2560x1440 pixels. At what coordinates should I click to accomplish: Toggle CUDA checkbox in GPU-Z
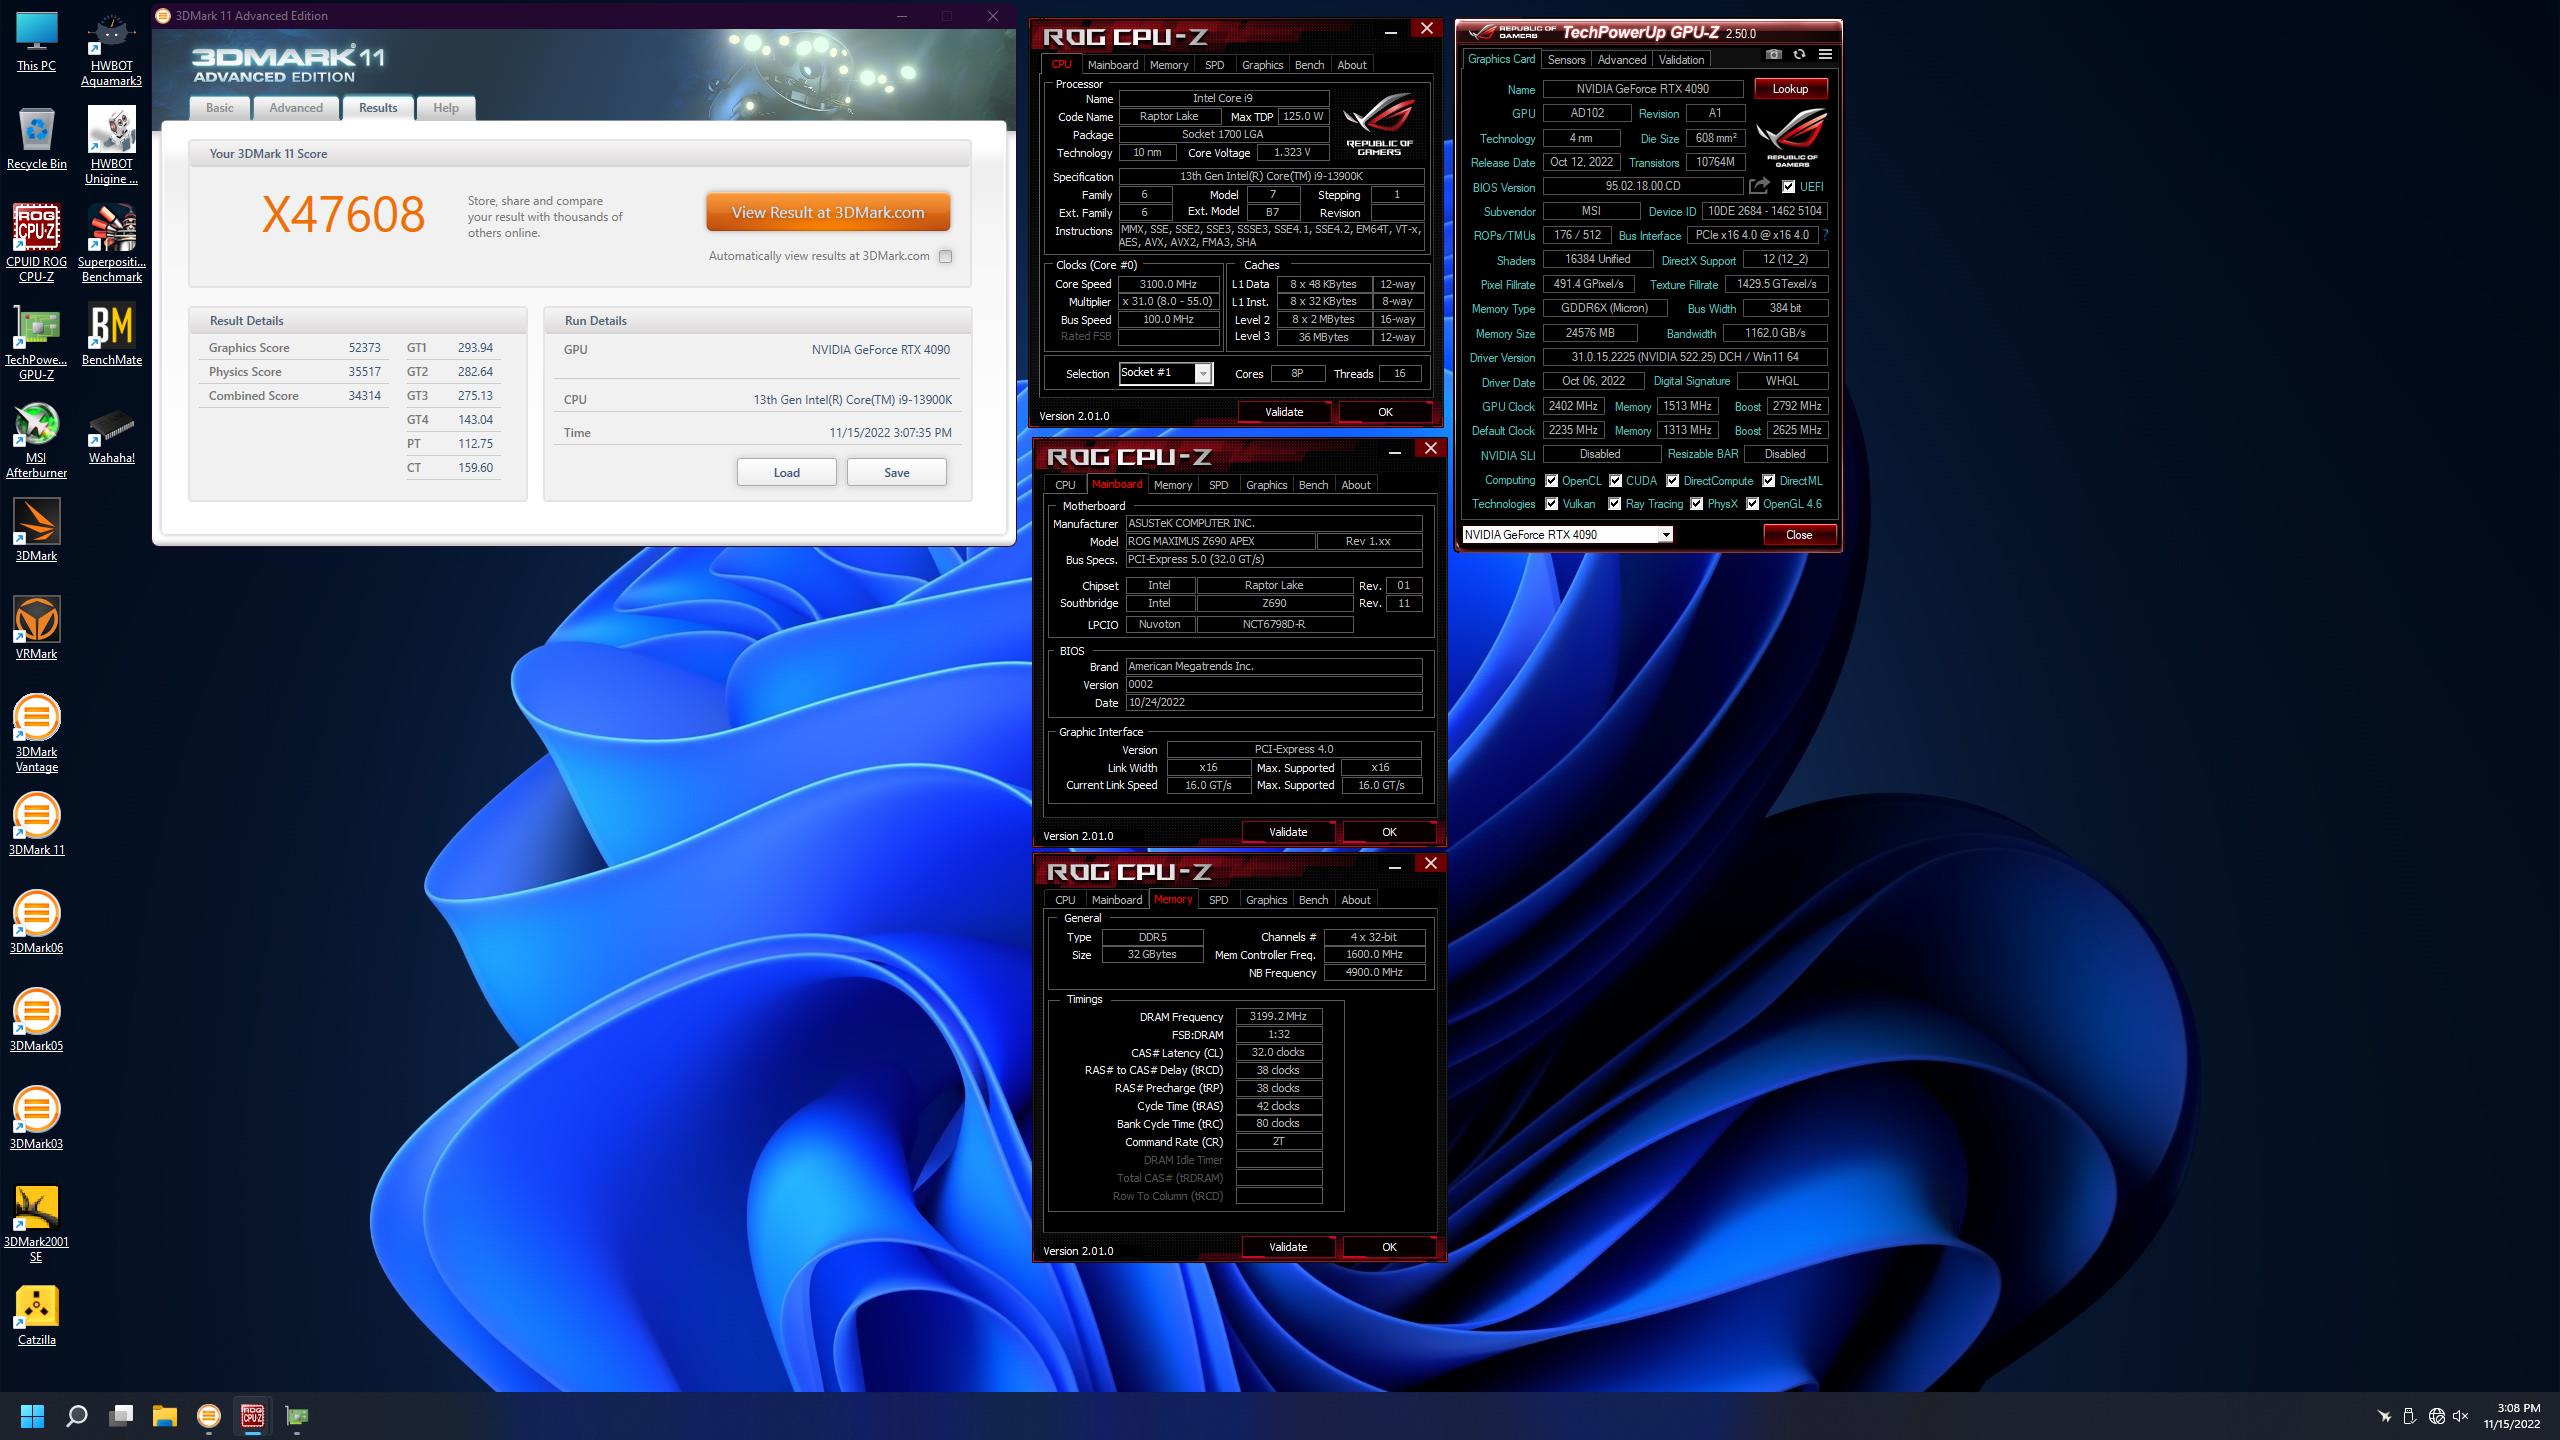coord(1615,481)
